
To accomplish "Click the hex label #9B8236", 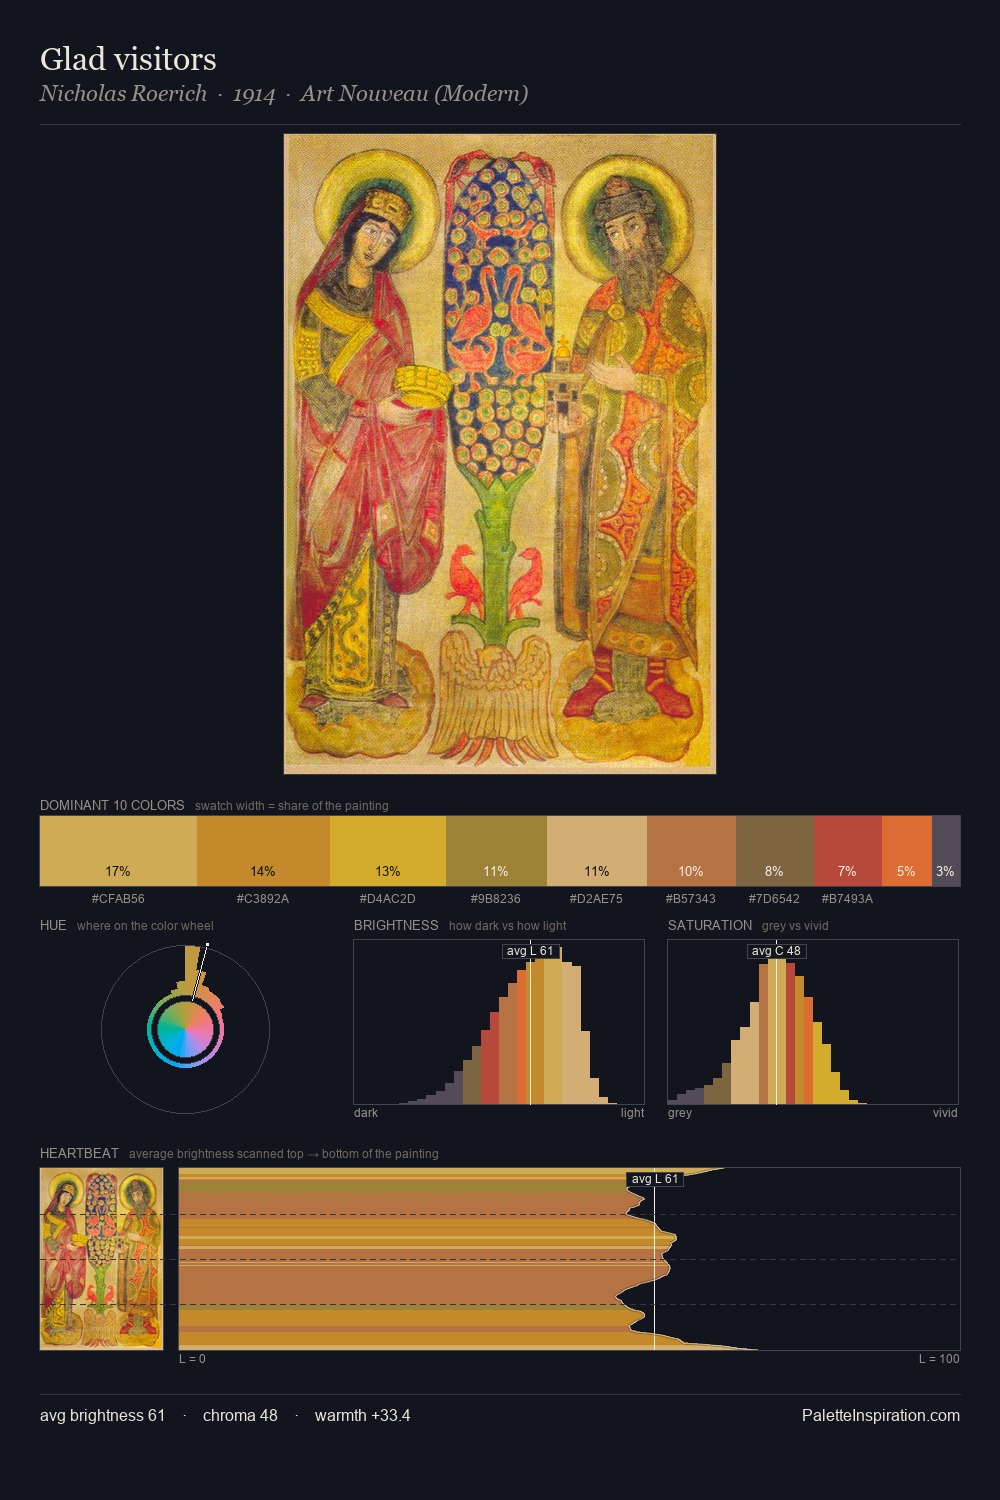I will (x=496, y=899).
